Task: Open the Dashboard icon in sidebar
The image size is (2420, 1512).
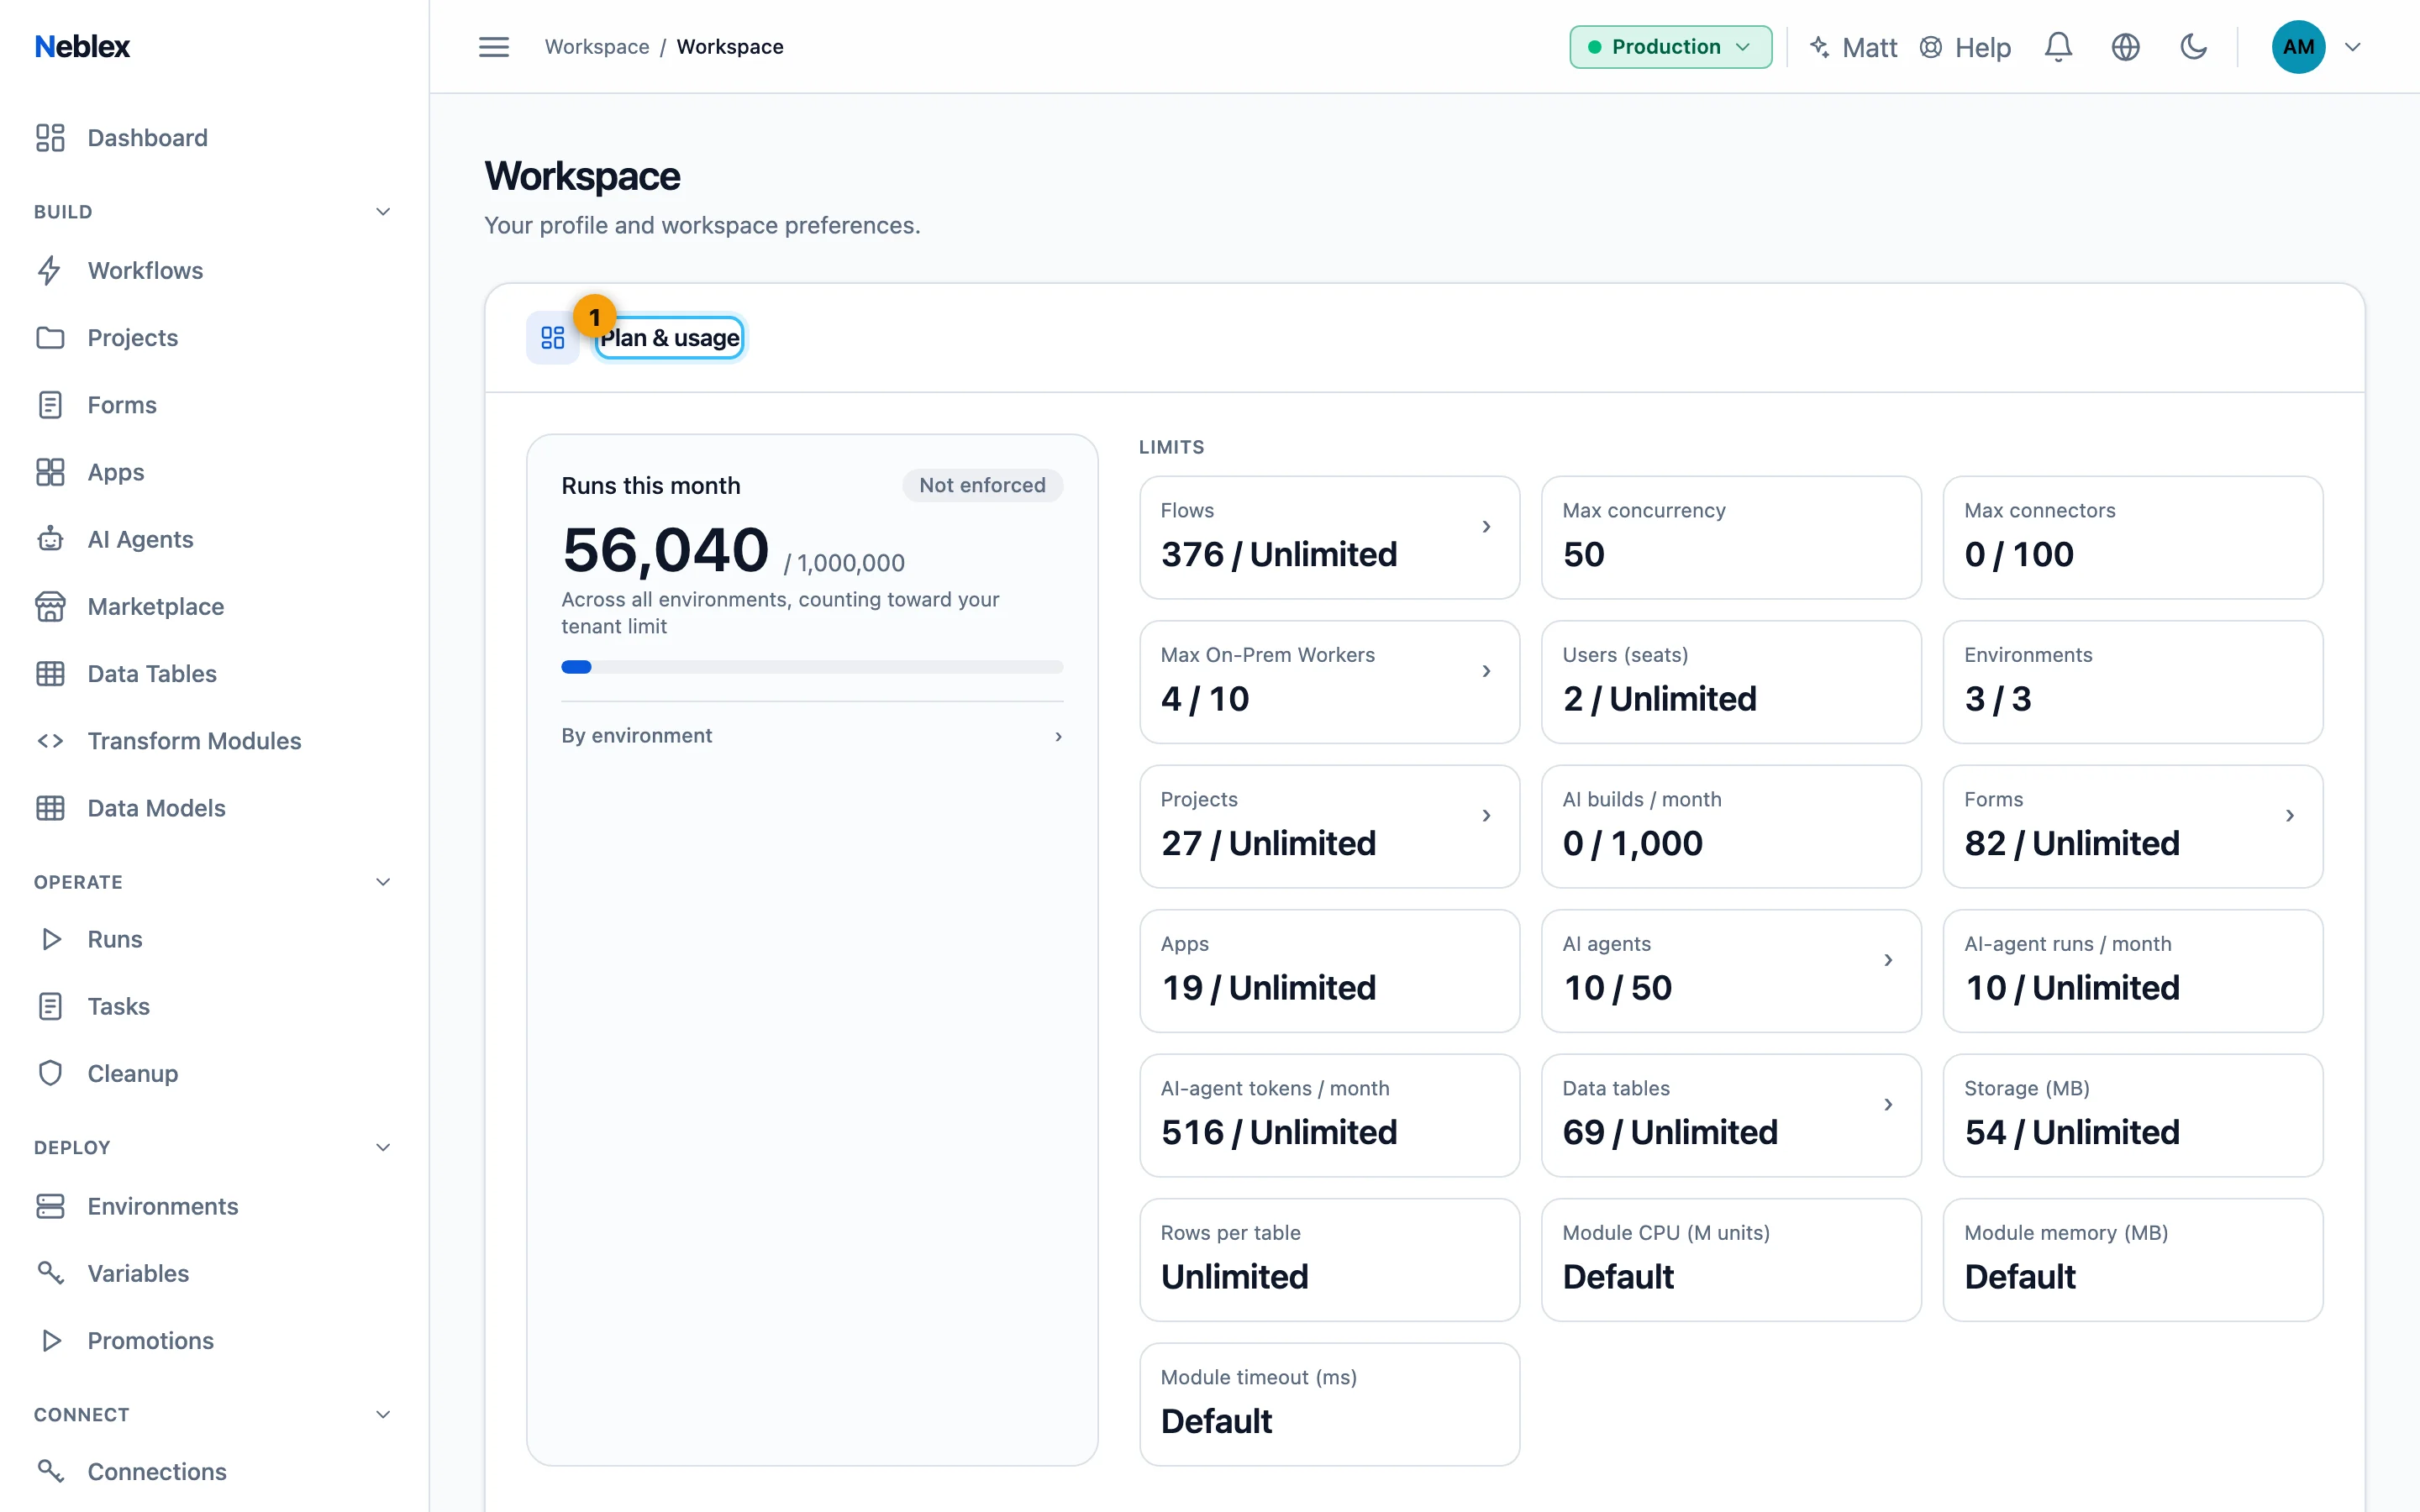Action: tap(50, 138)
